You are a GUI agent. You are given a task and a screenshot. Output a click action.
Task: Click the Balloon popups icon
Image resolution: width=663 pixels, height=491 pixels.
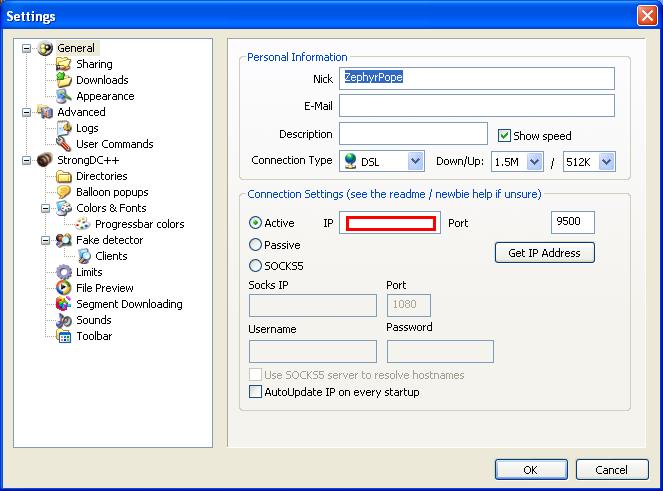click(x=64, y=192)
